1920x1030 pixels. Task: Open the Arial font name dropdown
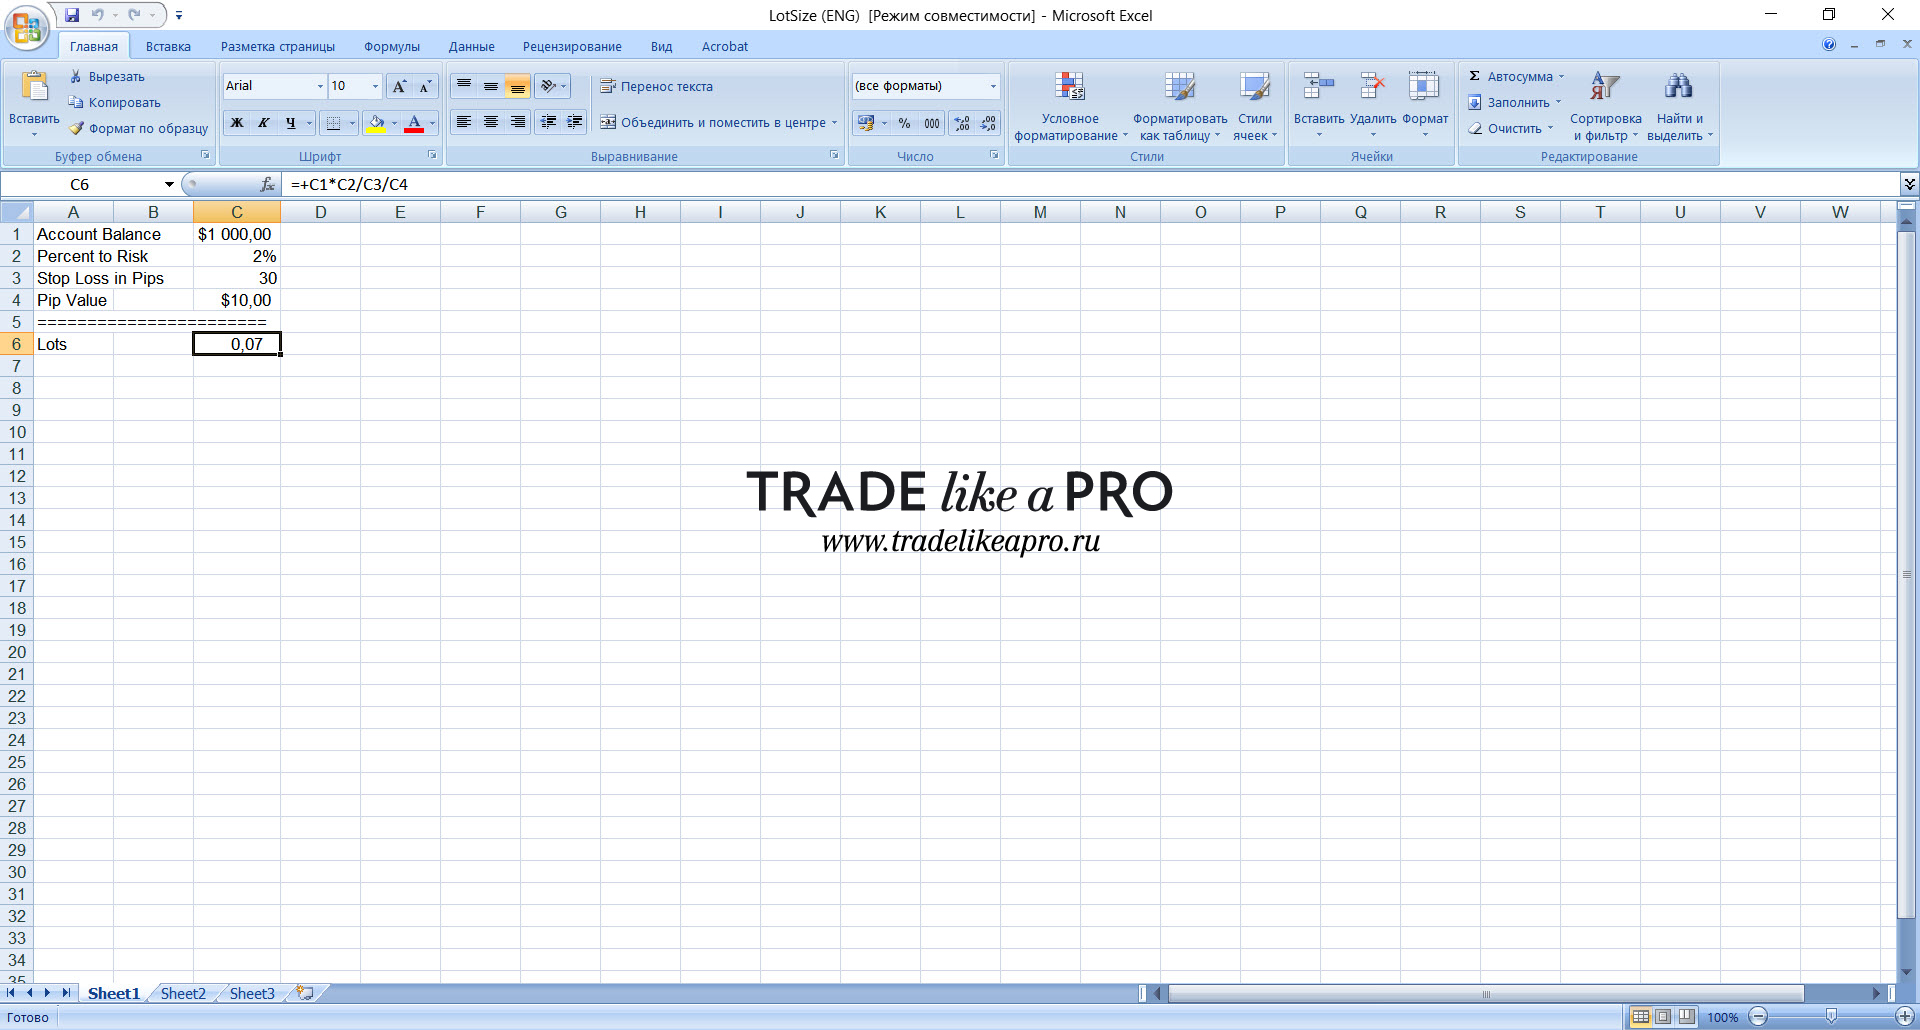pyautogui.click(x=320, y=86)
